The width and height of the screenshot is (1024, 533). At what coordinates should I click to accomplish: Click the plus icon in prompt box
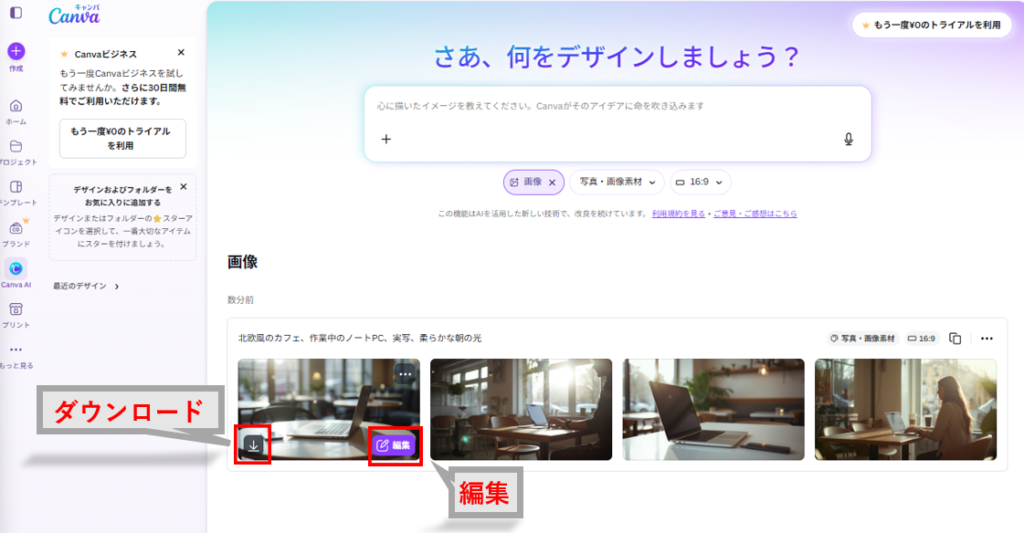(386, 139)
